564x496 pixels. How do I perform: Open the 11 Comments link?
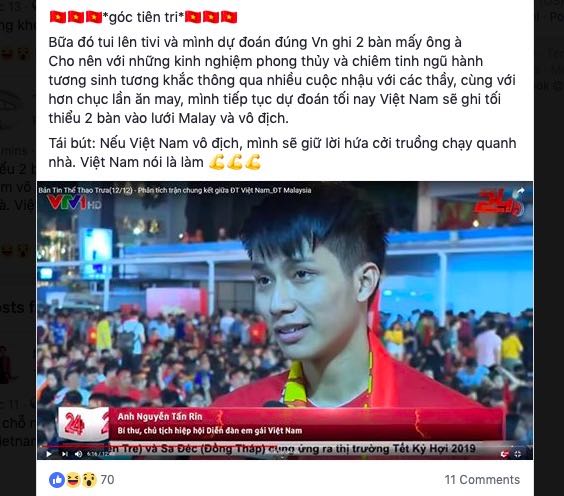coord(482,479)
